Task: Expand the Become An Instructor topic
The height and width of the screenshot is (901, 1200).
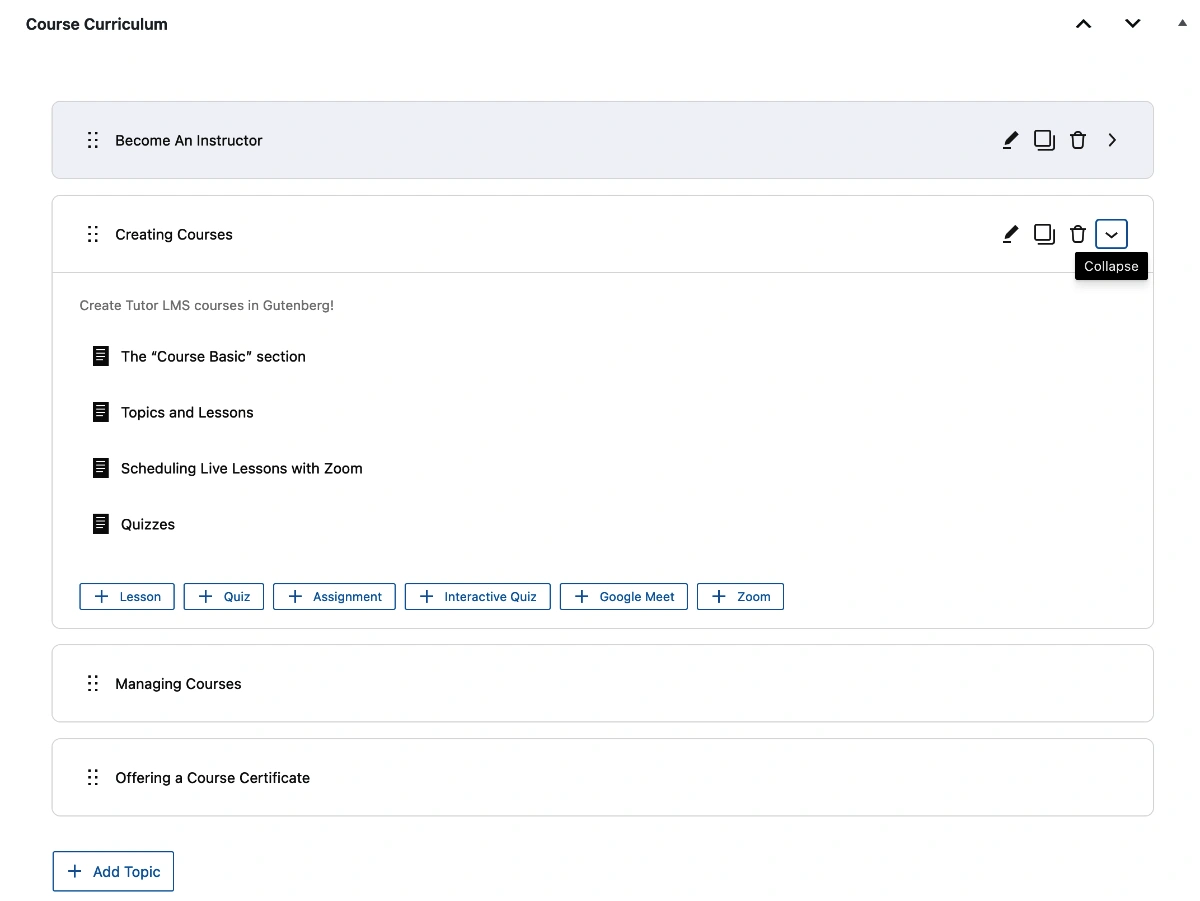Action: coord(1112,141)
